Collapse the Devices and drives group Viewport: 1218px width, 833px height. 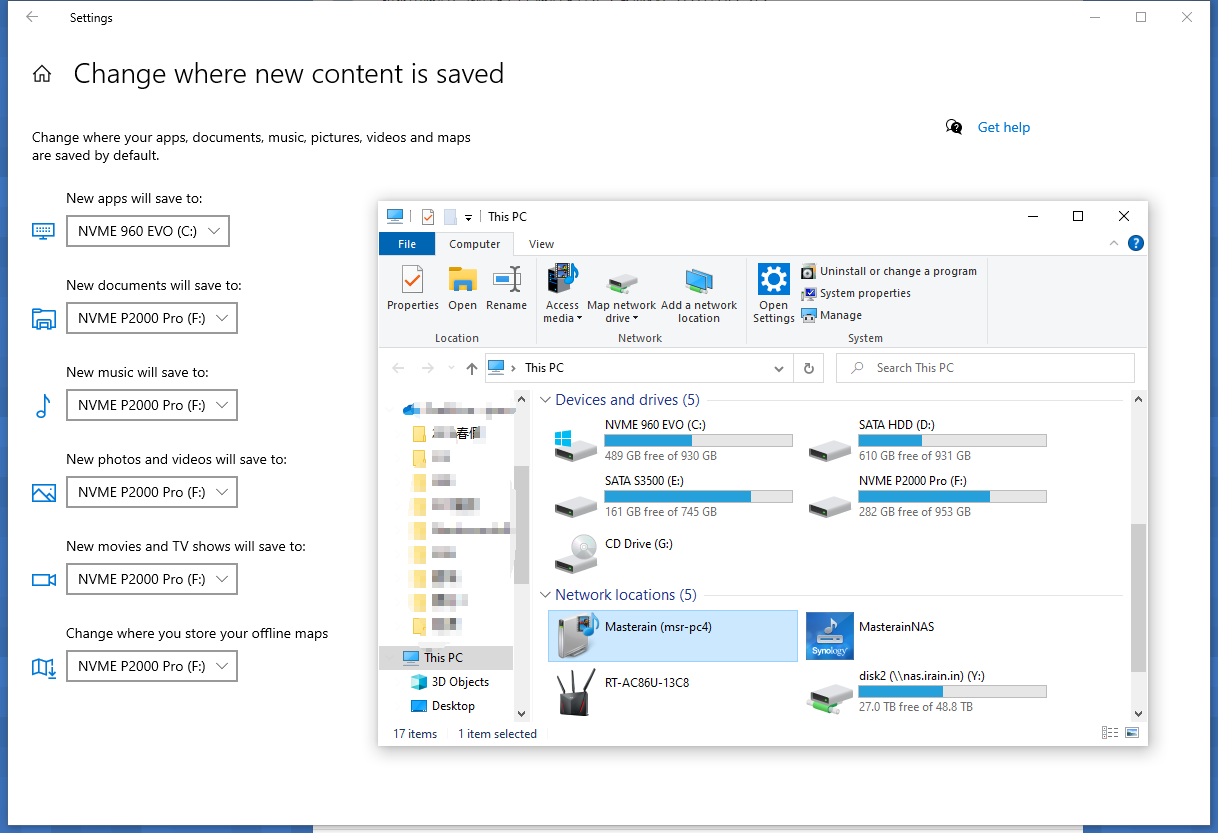545,400
